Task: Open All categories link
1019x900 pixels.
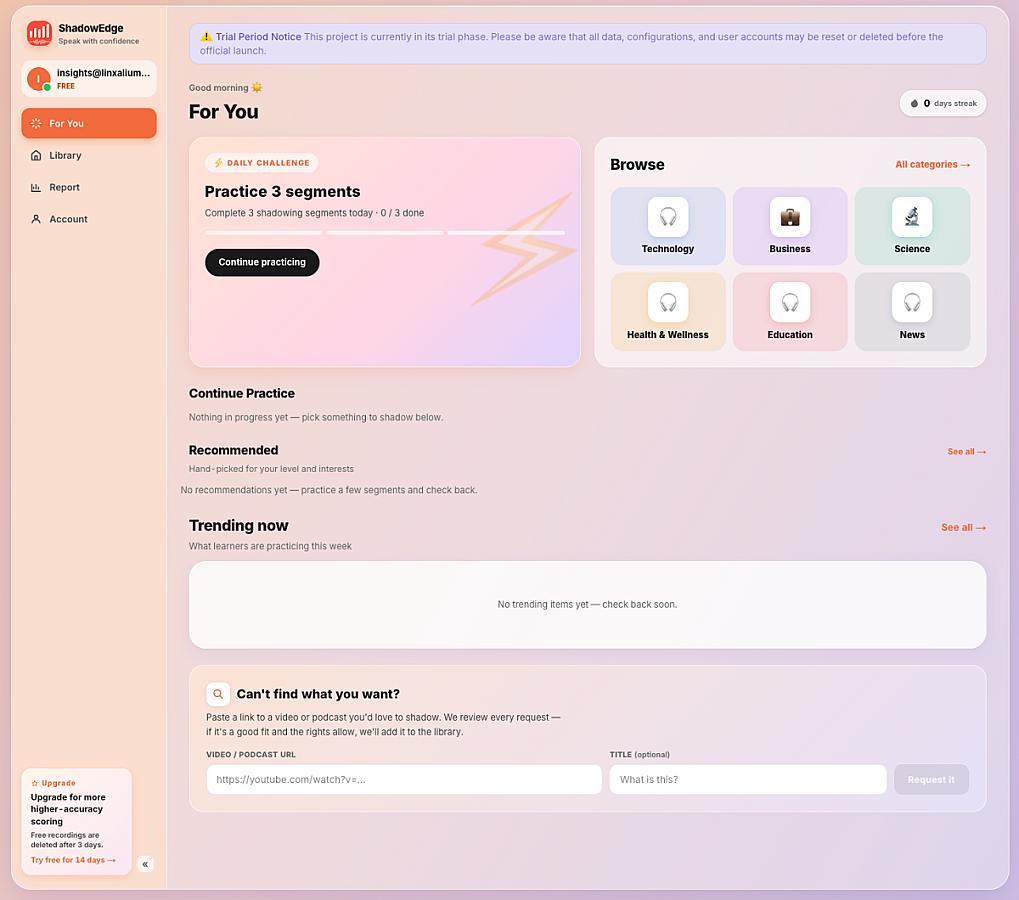Action: coord(932,164)
